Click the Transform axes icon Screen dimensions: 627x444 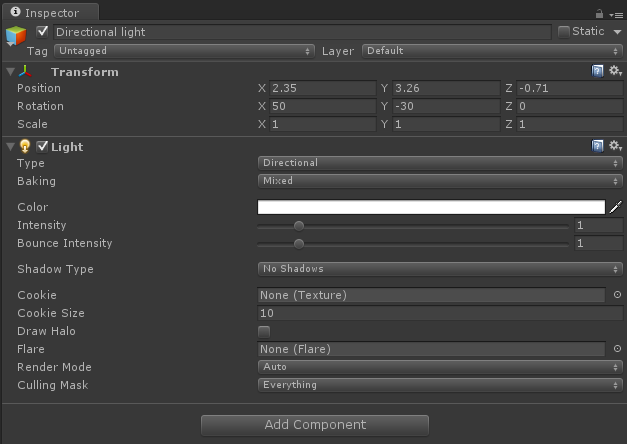25,72
